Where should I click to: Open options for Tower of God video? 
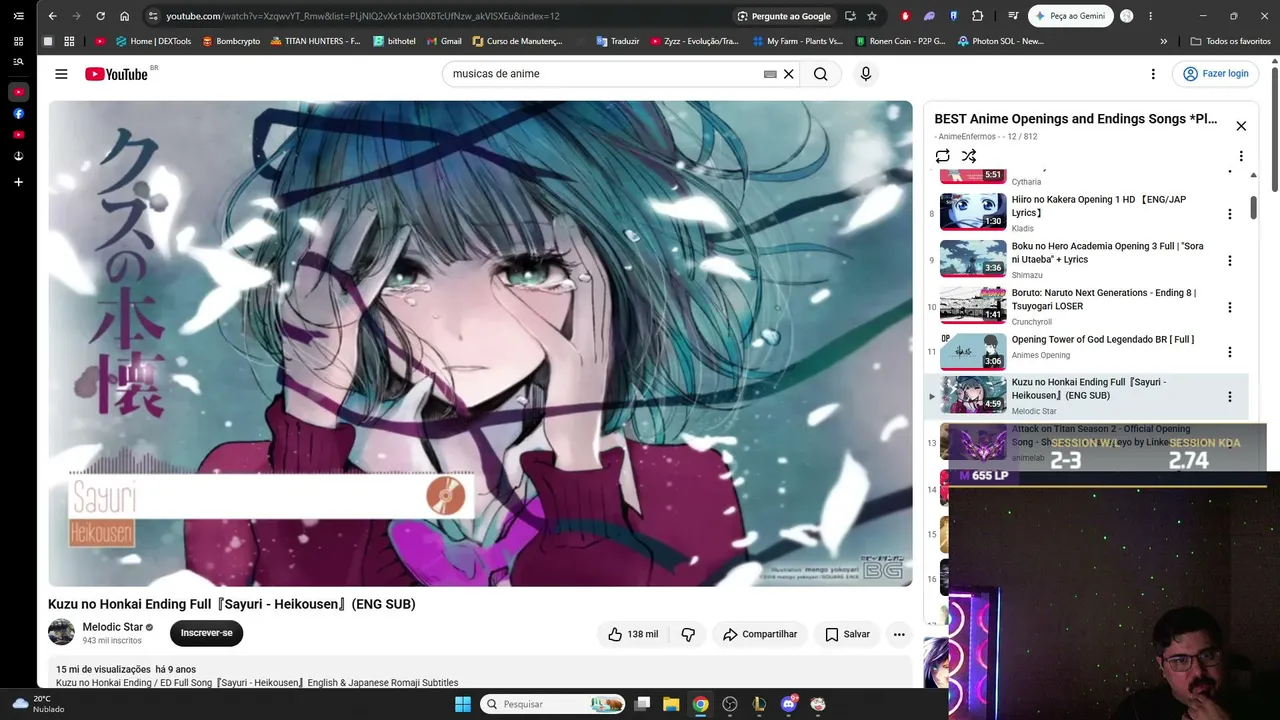pyautogui.click(x=1230, y=352)
